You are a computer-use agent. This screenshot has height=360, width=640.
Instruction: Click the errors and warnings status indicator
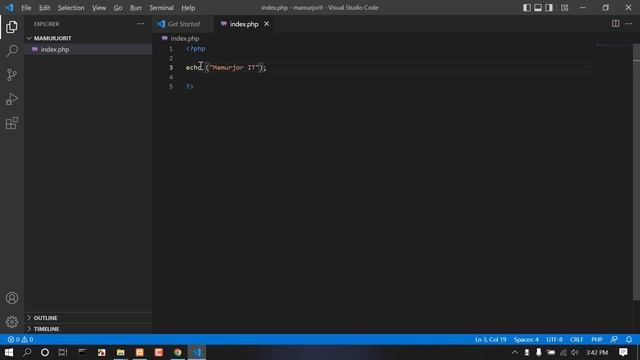coord(20,340)
